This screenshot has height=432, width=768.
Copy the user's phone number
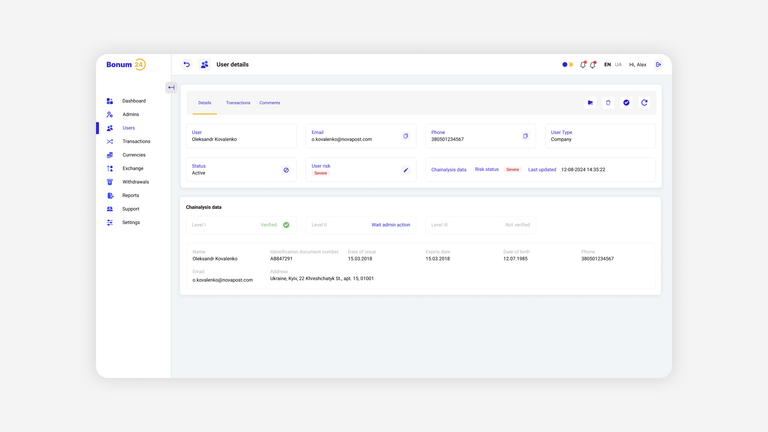point(525,136)
